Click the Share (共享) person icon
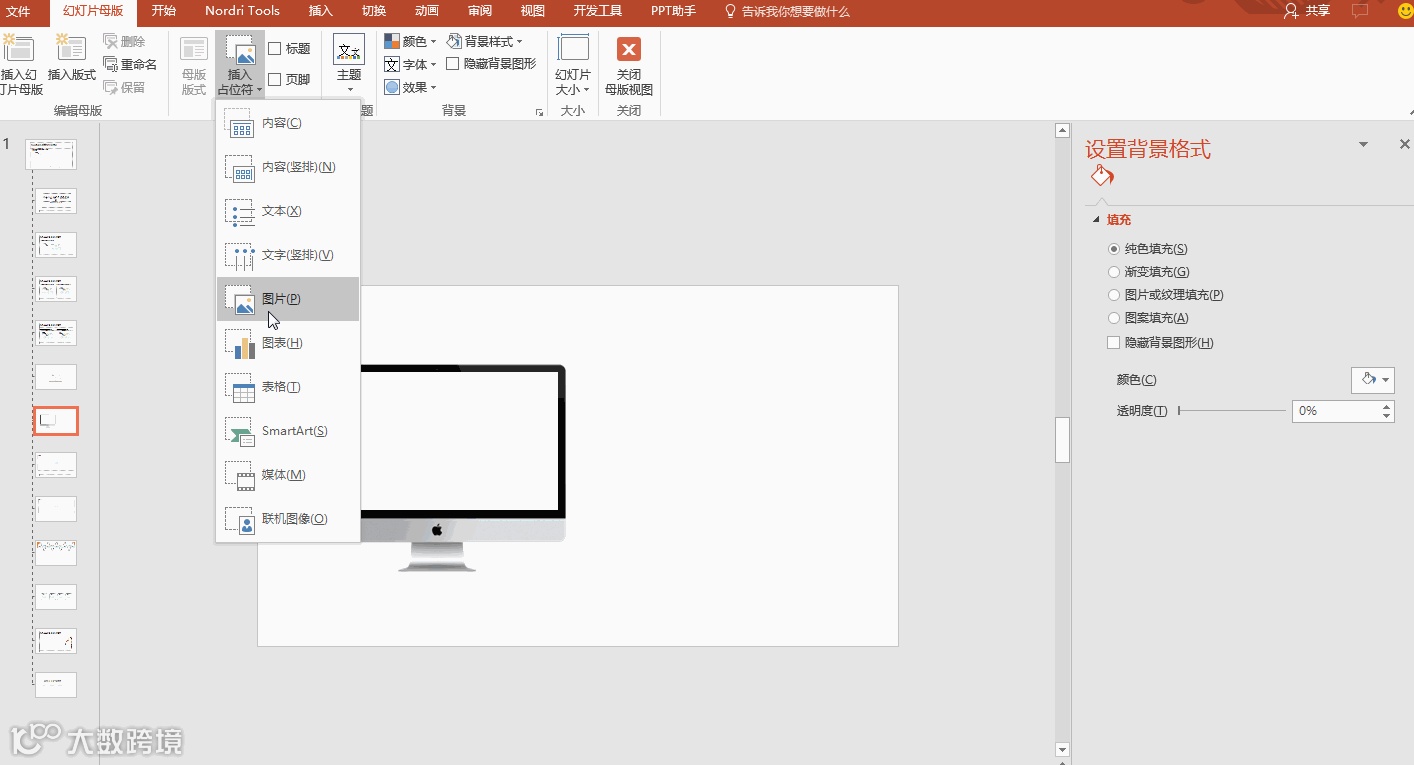 pos(1292,11)
